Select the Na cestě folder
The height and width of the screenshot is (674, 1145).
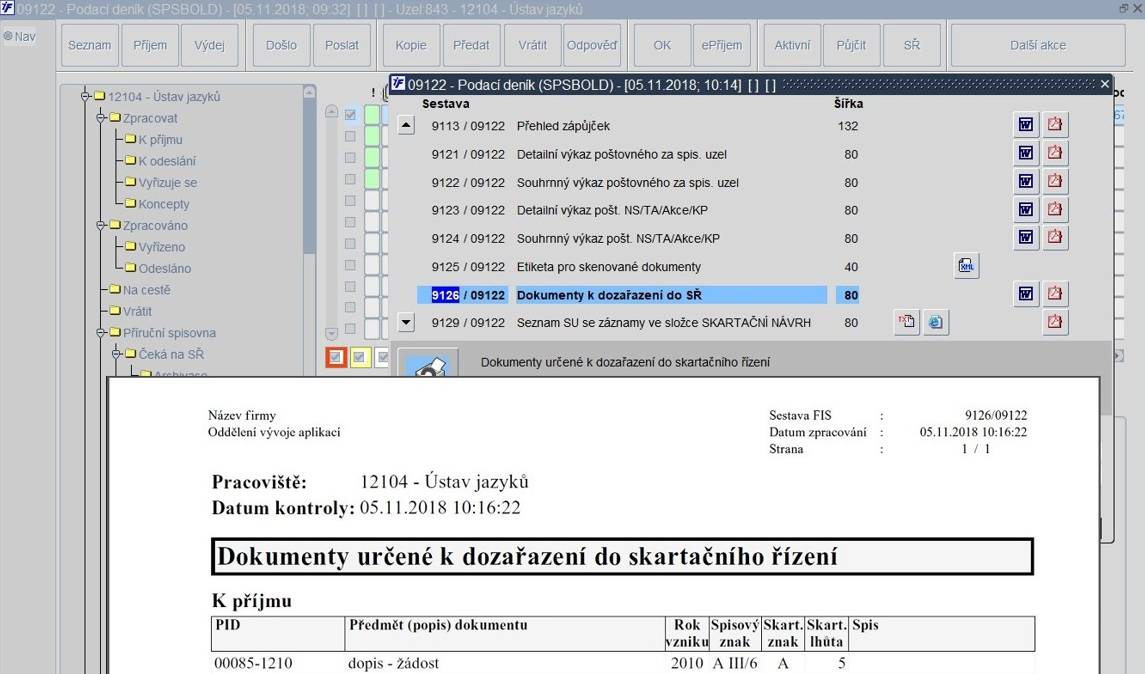click(139, 290)
